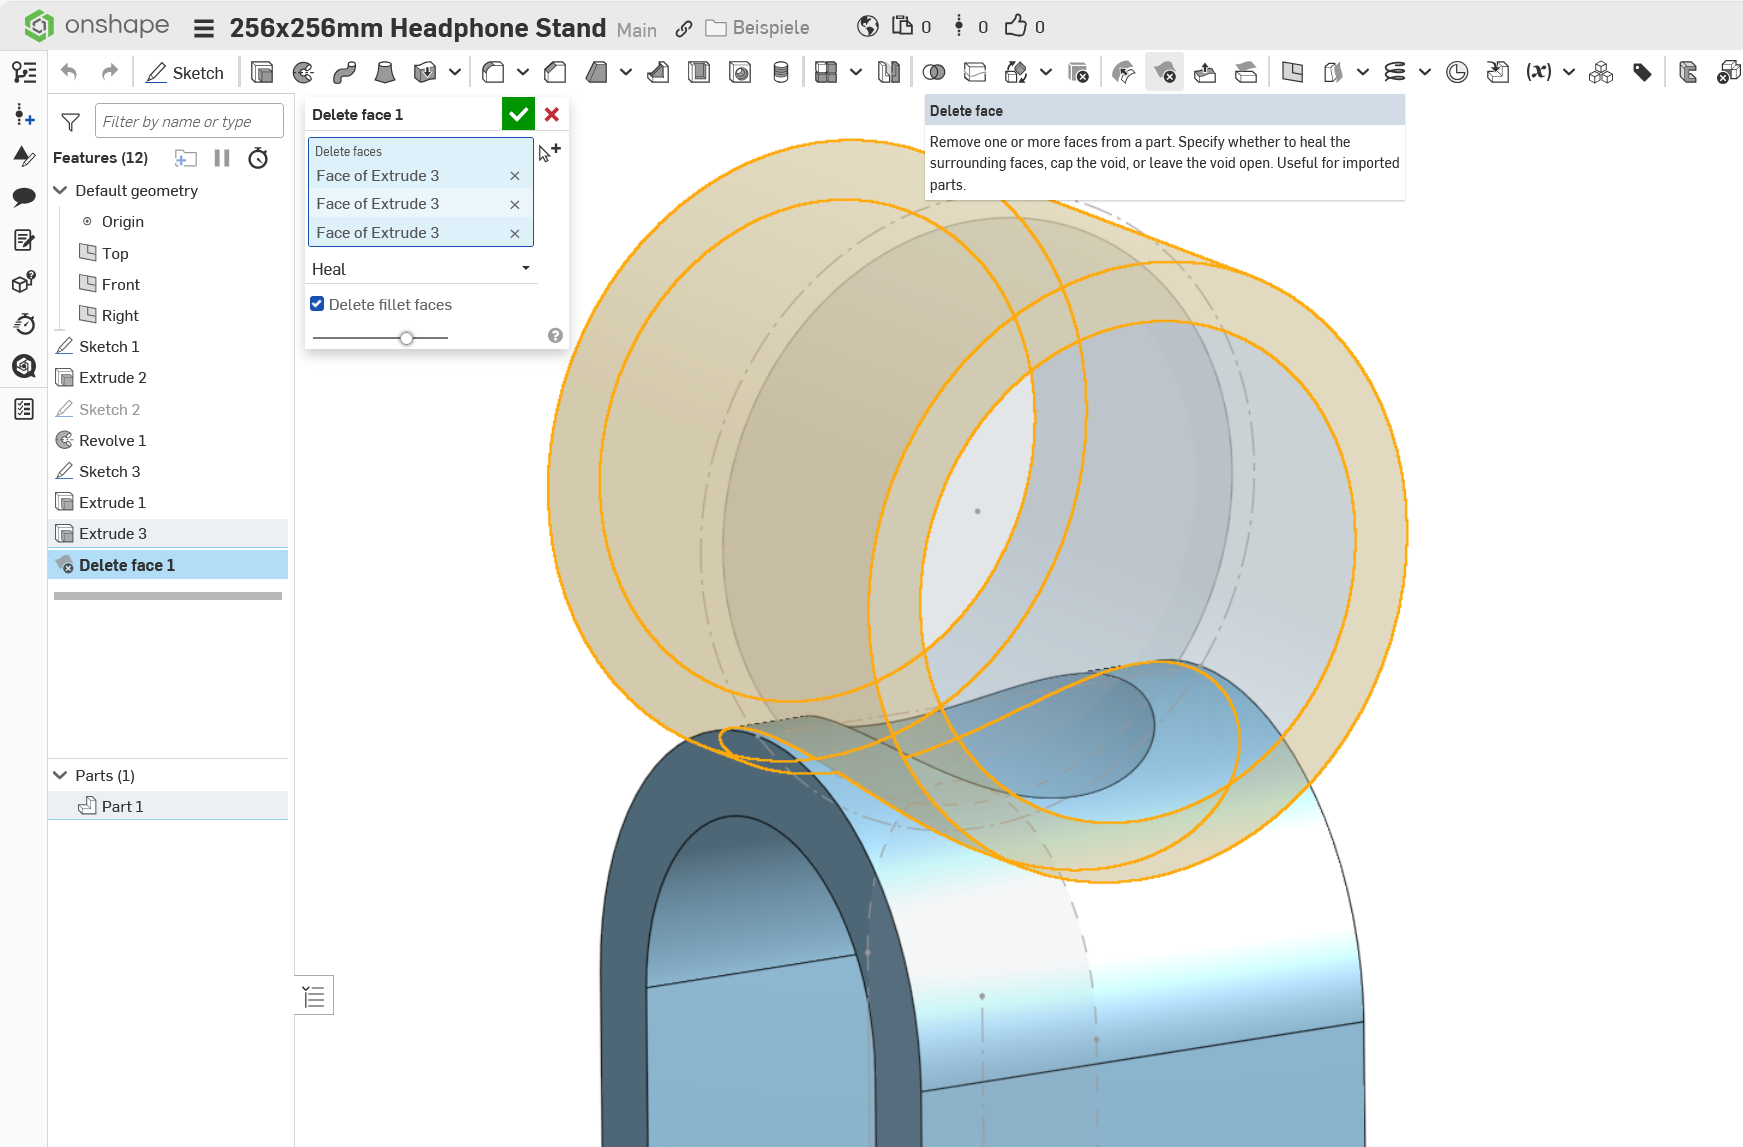
Task: Open the Onshape main hamburger menu
Action: click(x=204, y=28)
